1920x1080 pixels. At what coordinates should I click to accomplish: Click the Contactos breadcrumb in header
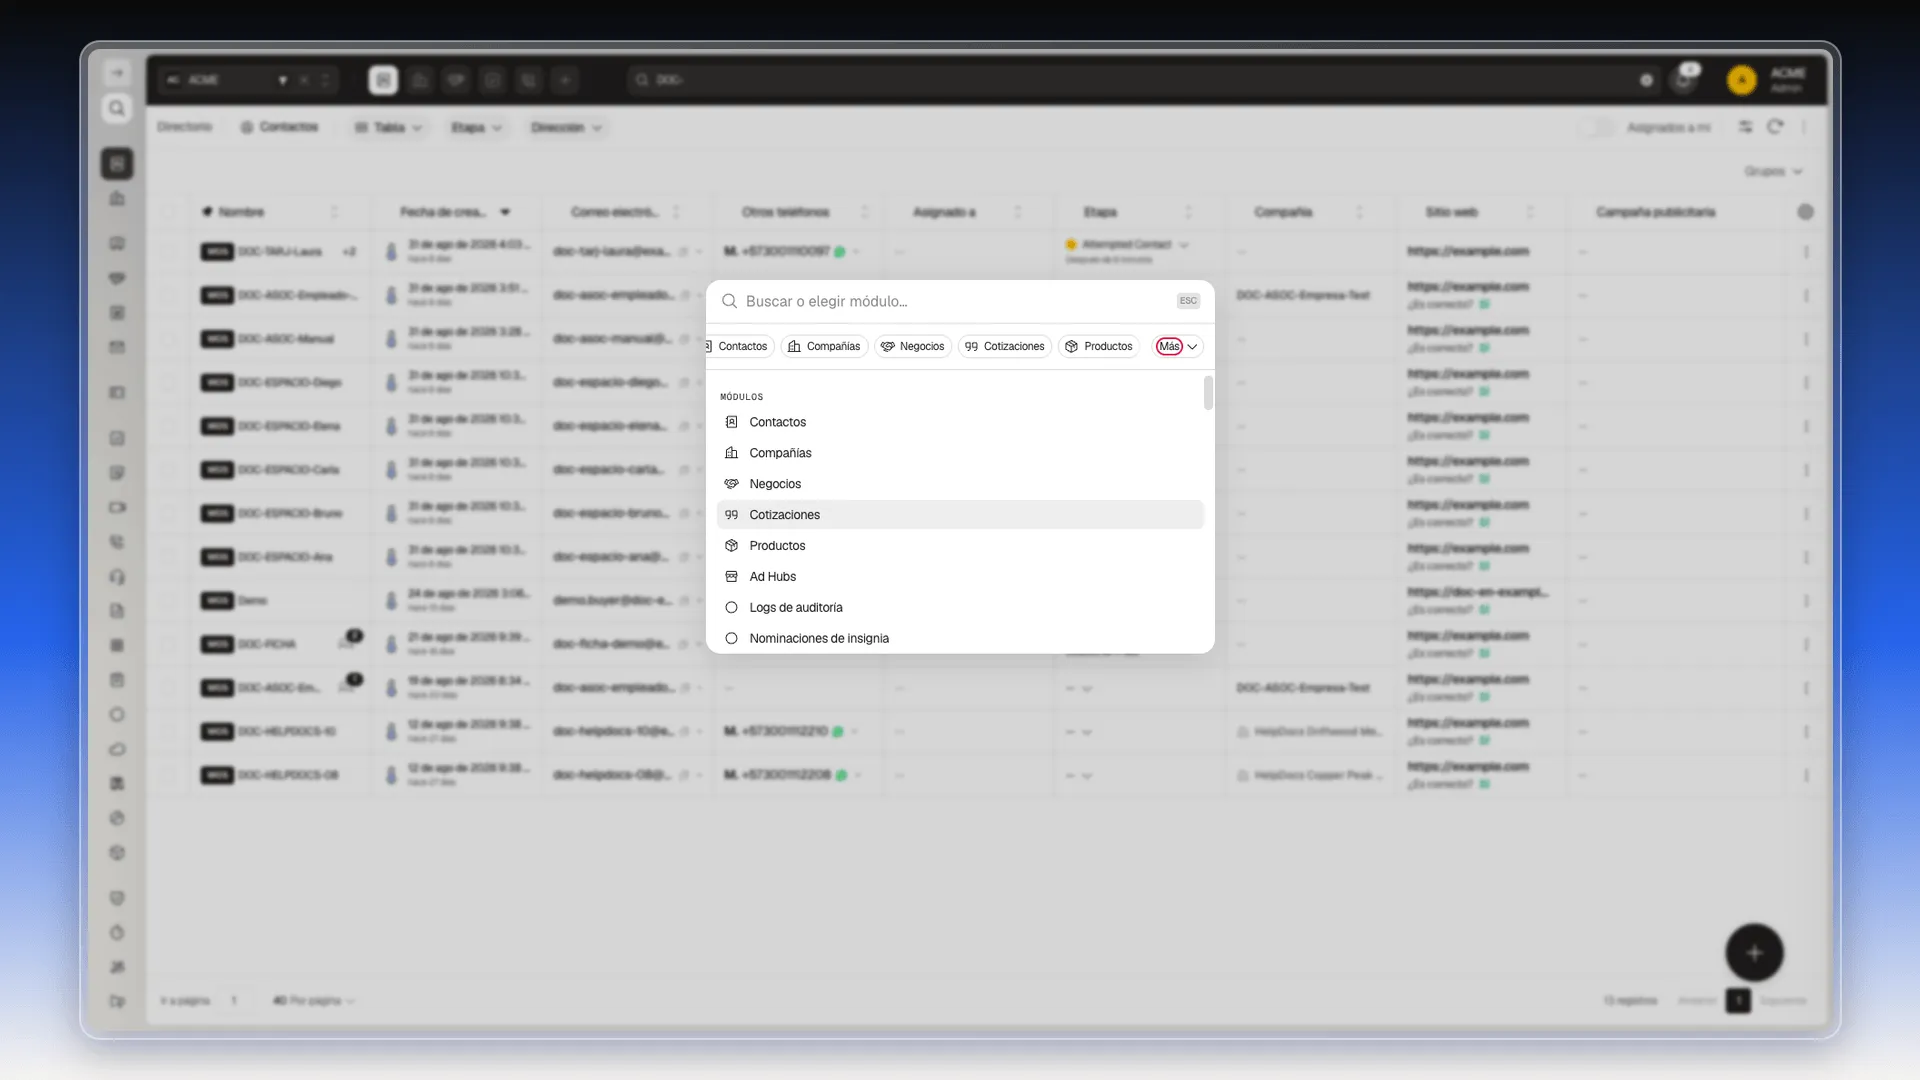point(279,127)
